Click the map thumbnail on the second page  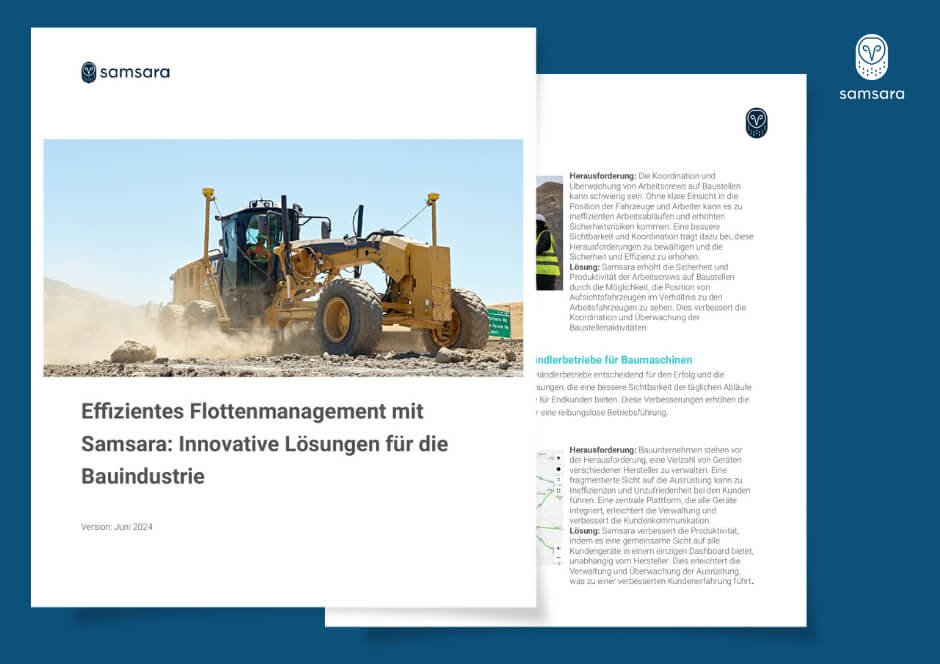[549, 507]
